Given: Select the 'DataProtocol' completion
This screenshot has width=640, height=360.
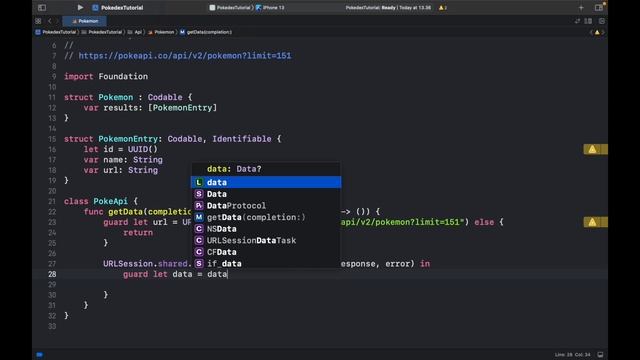Looking at the screenshot, I should [266, 205].
